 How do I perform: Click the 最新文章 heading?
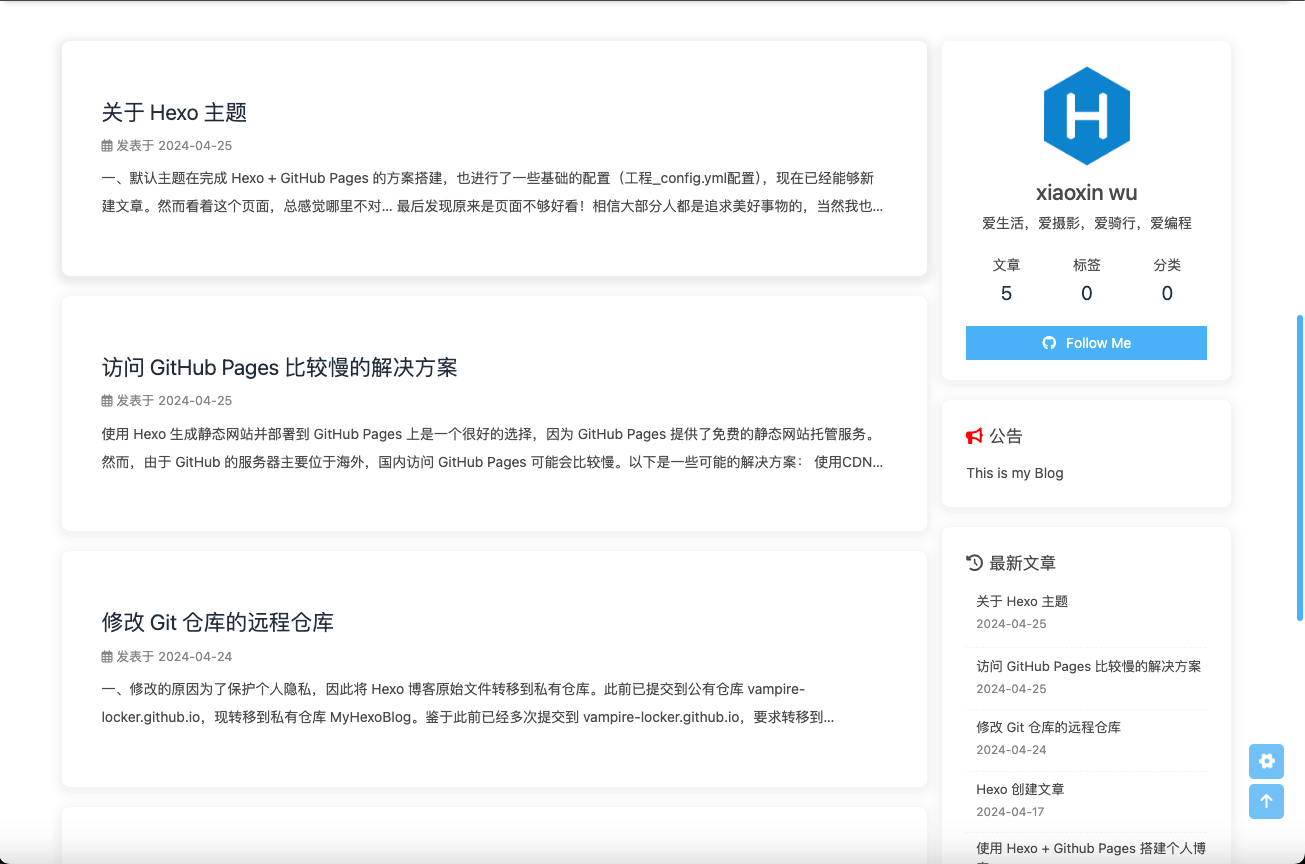(x=1022, y=563)
